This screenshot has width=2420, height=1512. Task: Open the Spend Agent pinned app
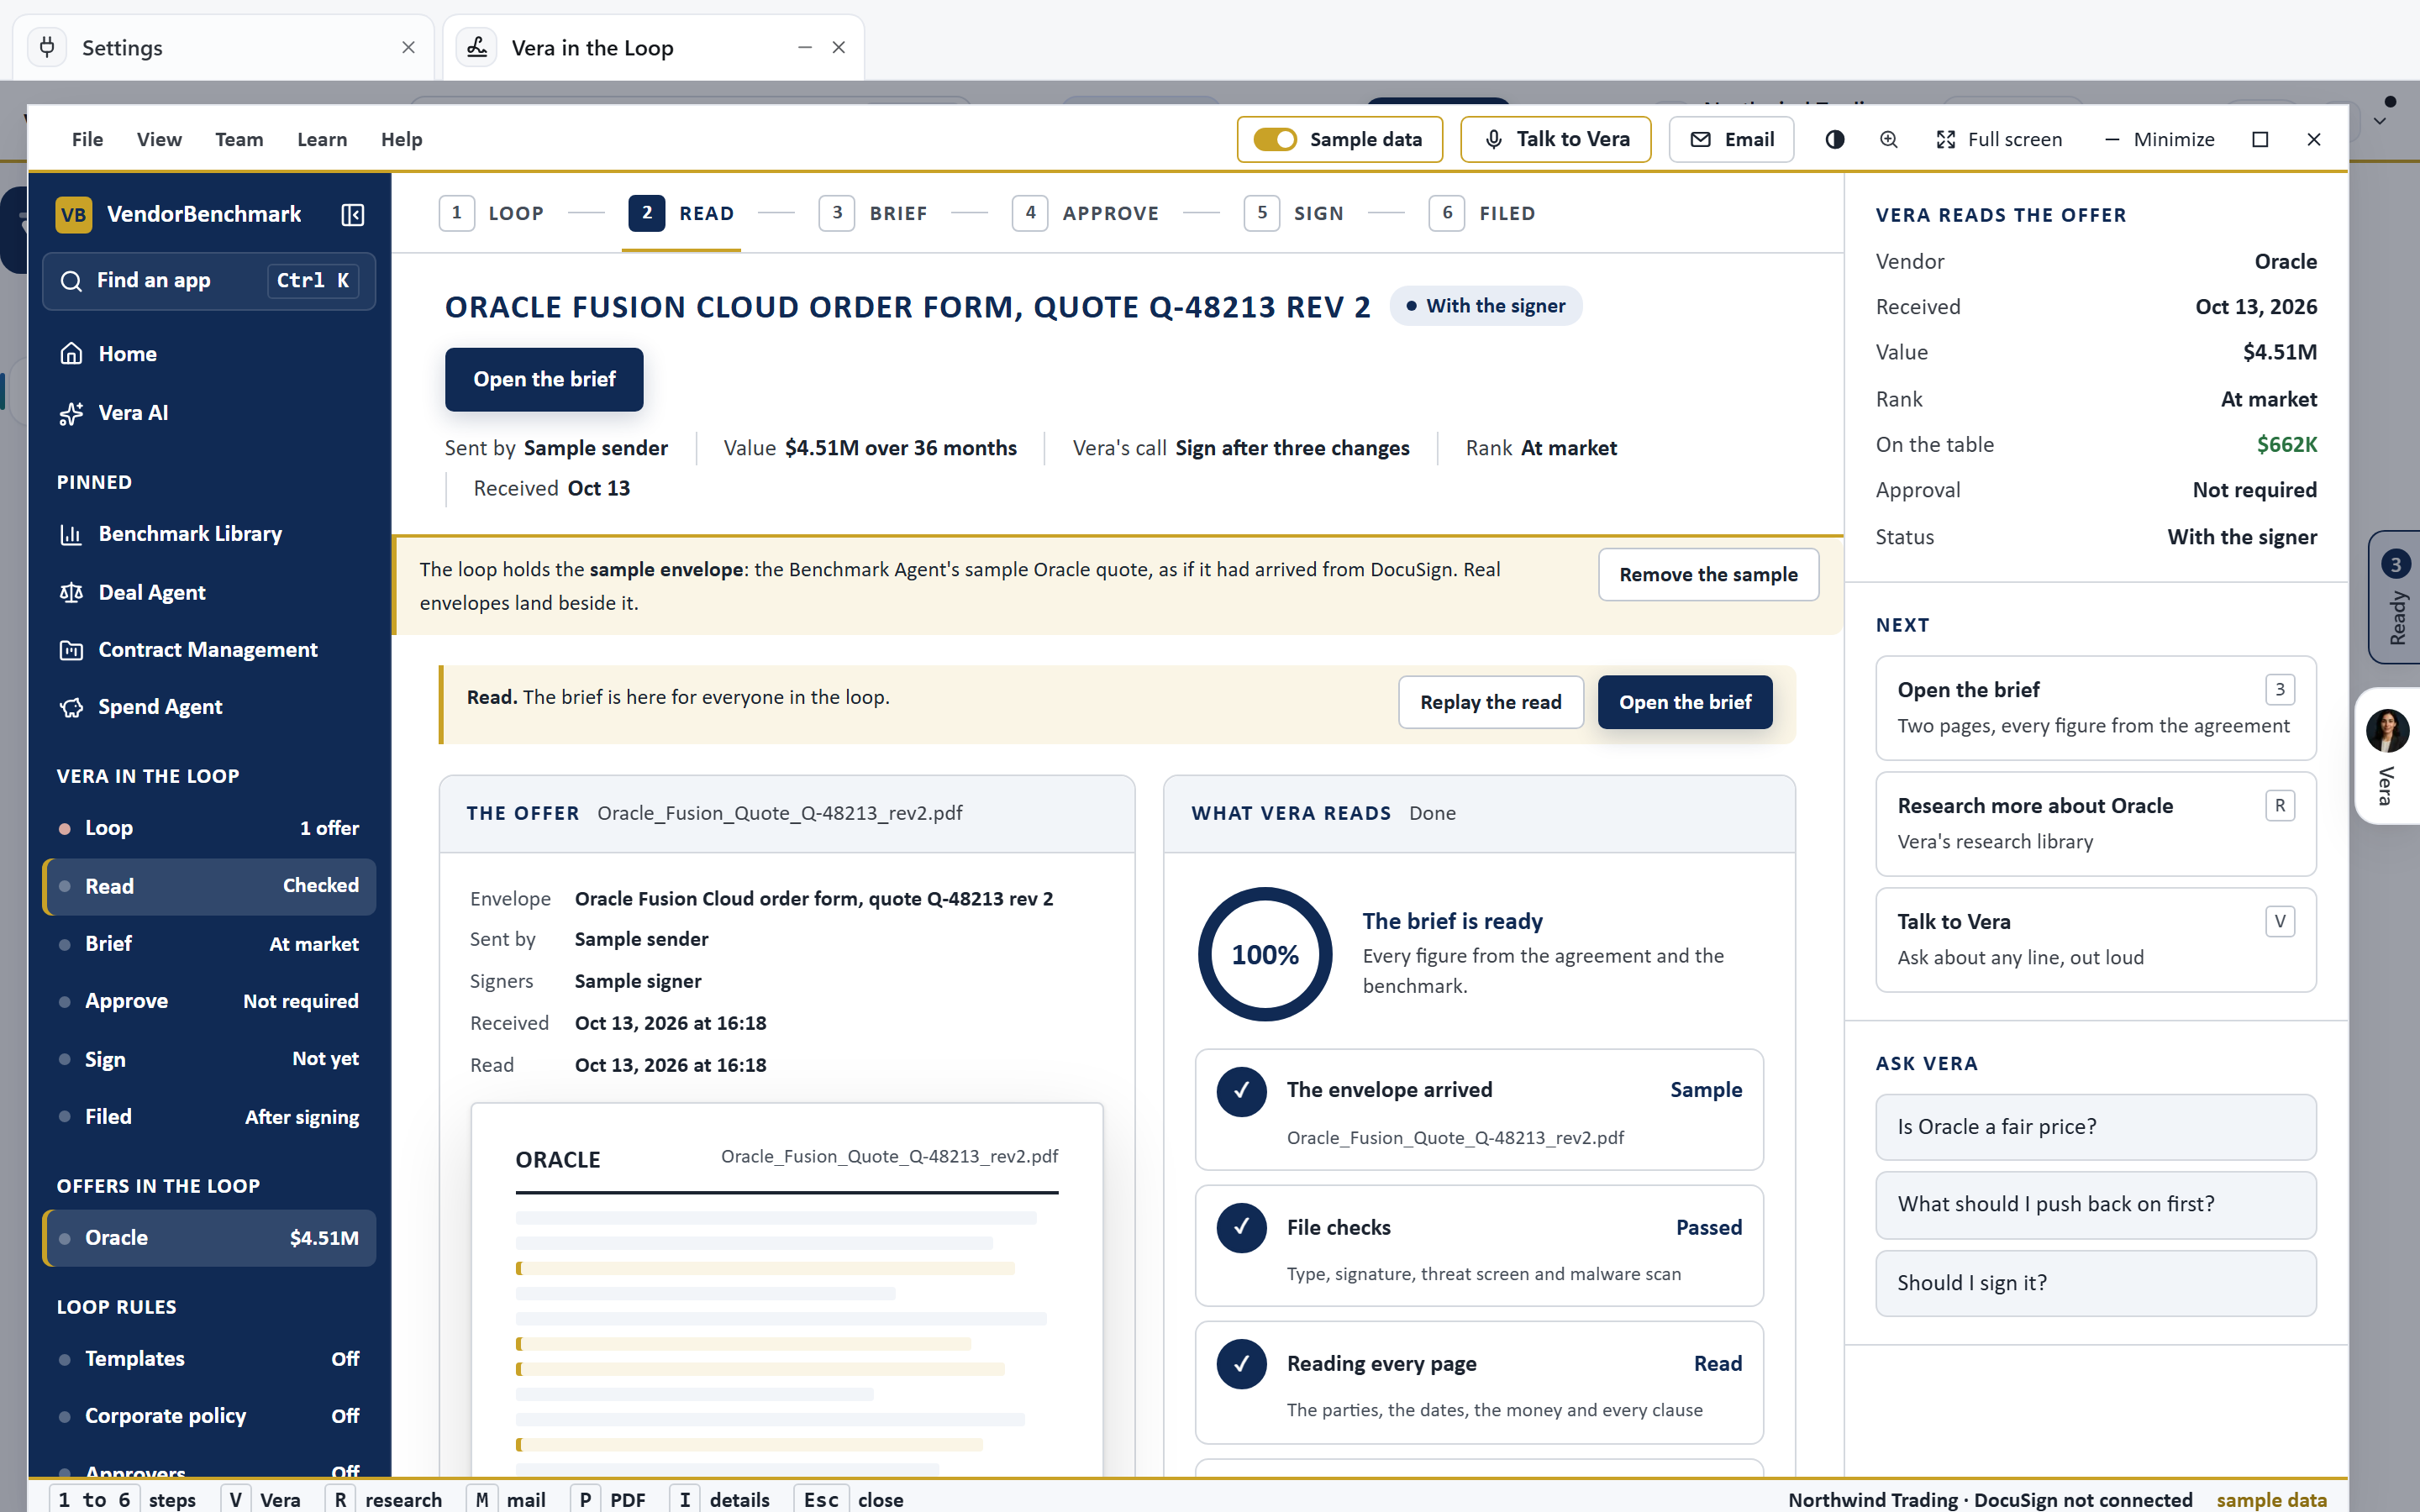209,707
